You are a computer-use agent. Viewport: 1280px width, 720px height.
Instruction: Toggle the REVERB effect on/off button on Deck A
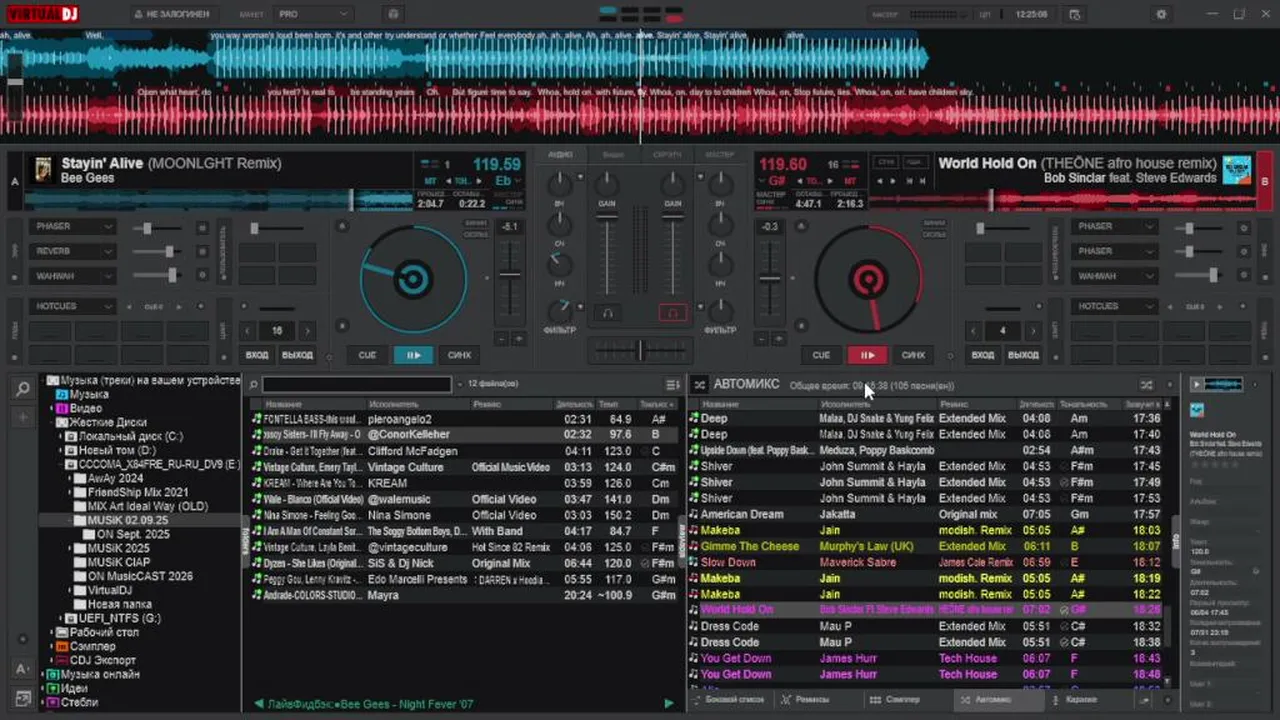click(202, 252)
